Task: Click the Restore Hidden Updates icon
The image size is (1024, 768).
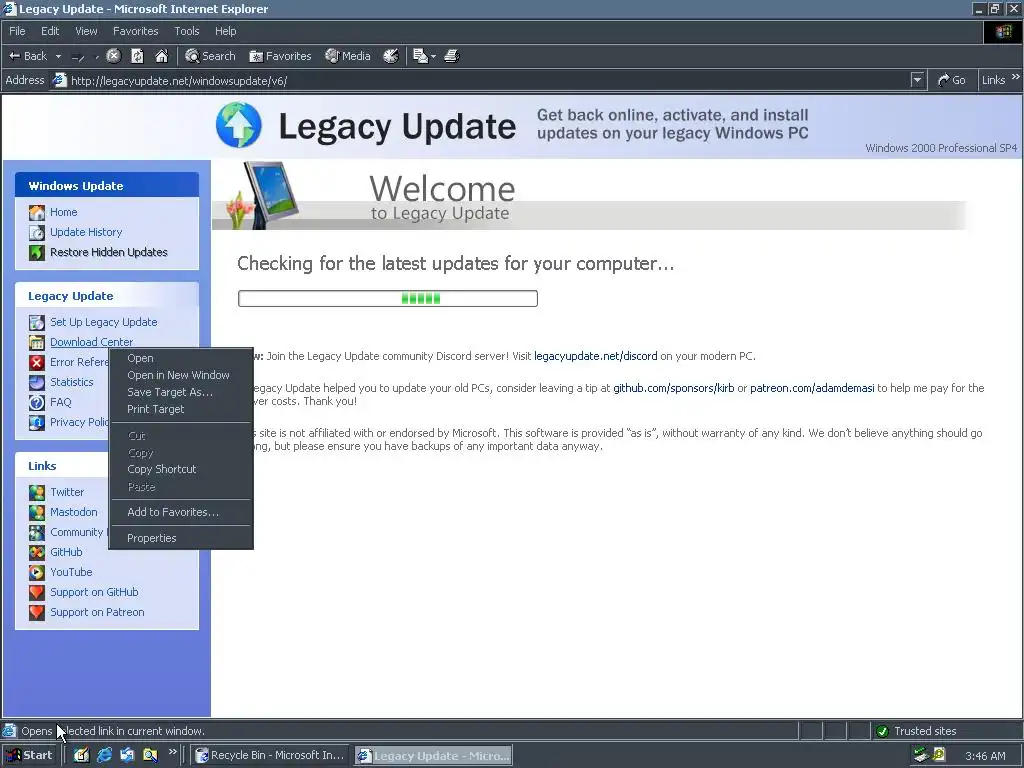Action: pos(37,252)
